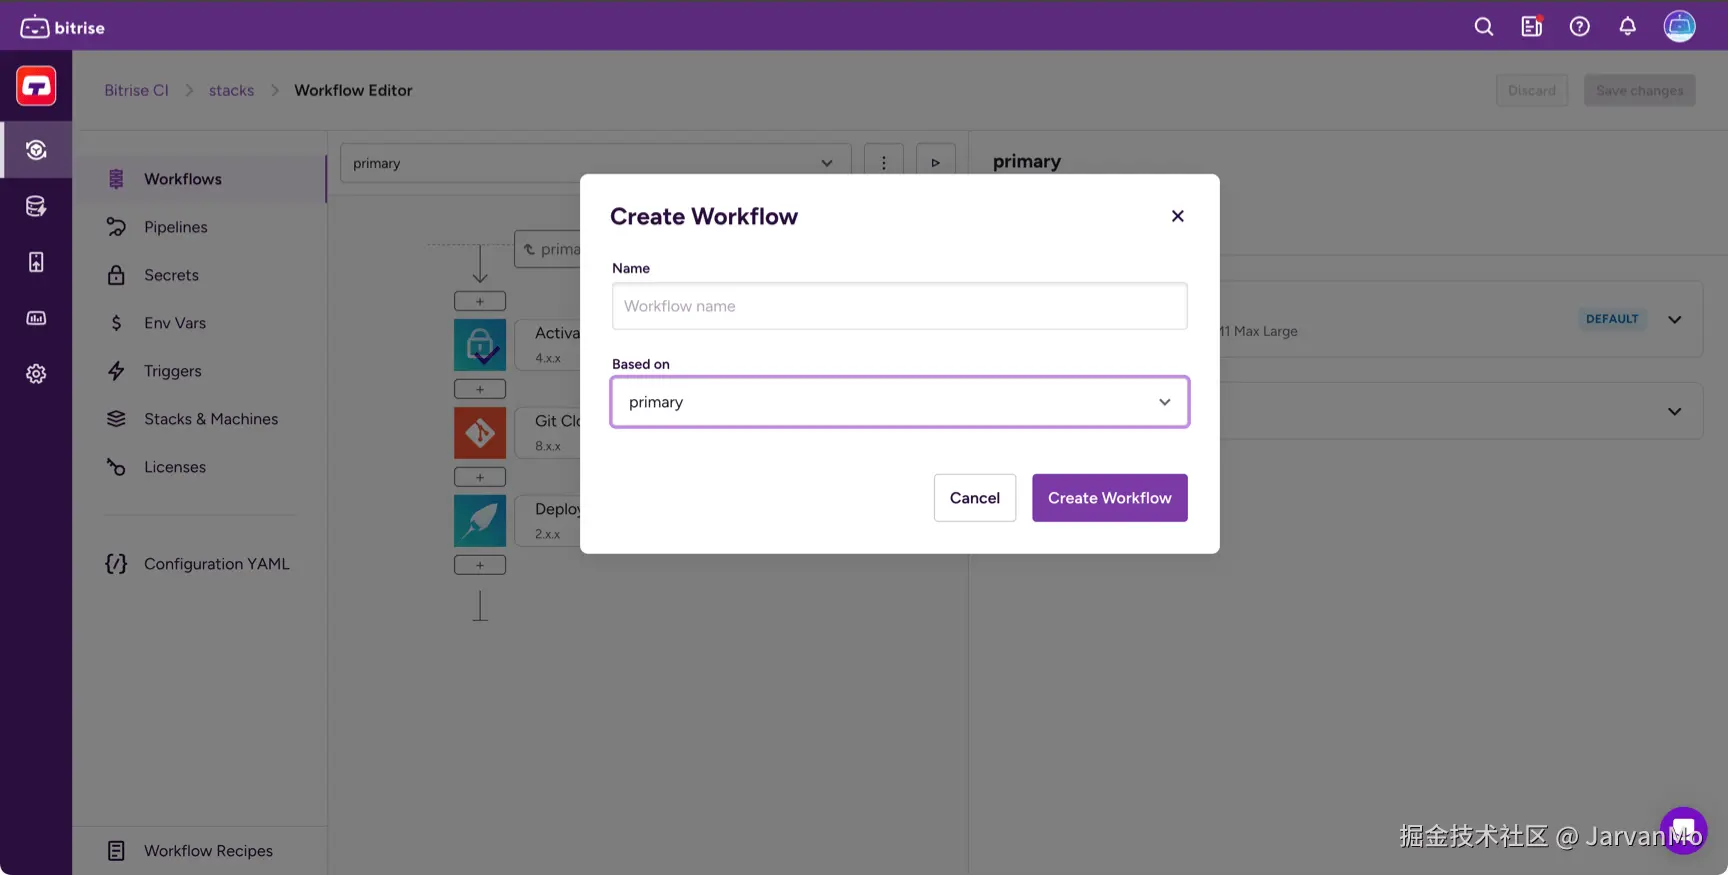Viewport: 1728px width, 875px height.
Task: Open the three-dot workflow options menu
Action: (884, 163)
